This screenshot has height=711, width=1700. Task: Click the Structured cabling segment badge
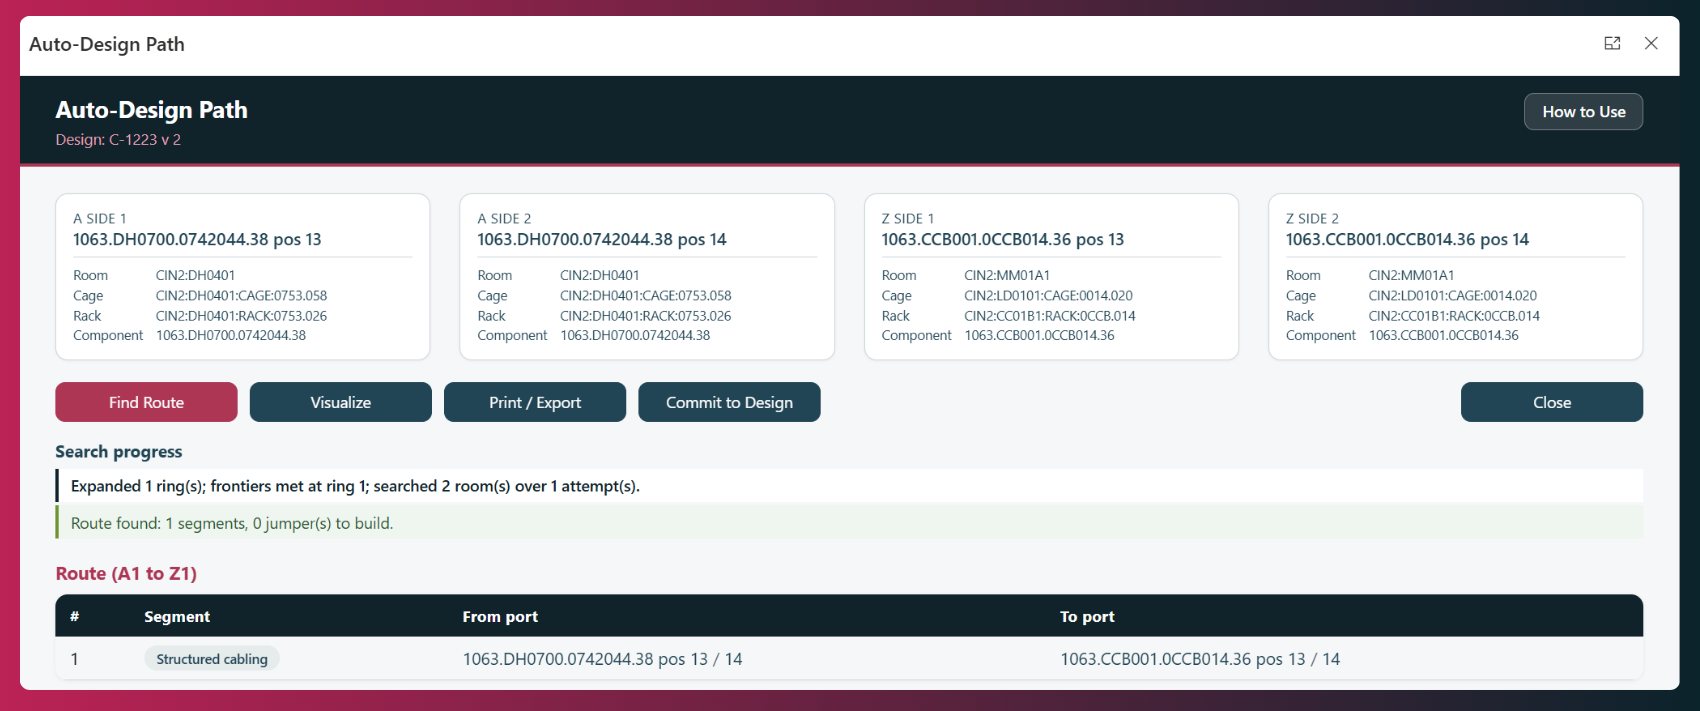pyautogui.click(x=212, y=659)
